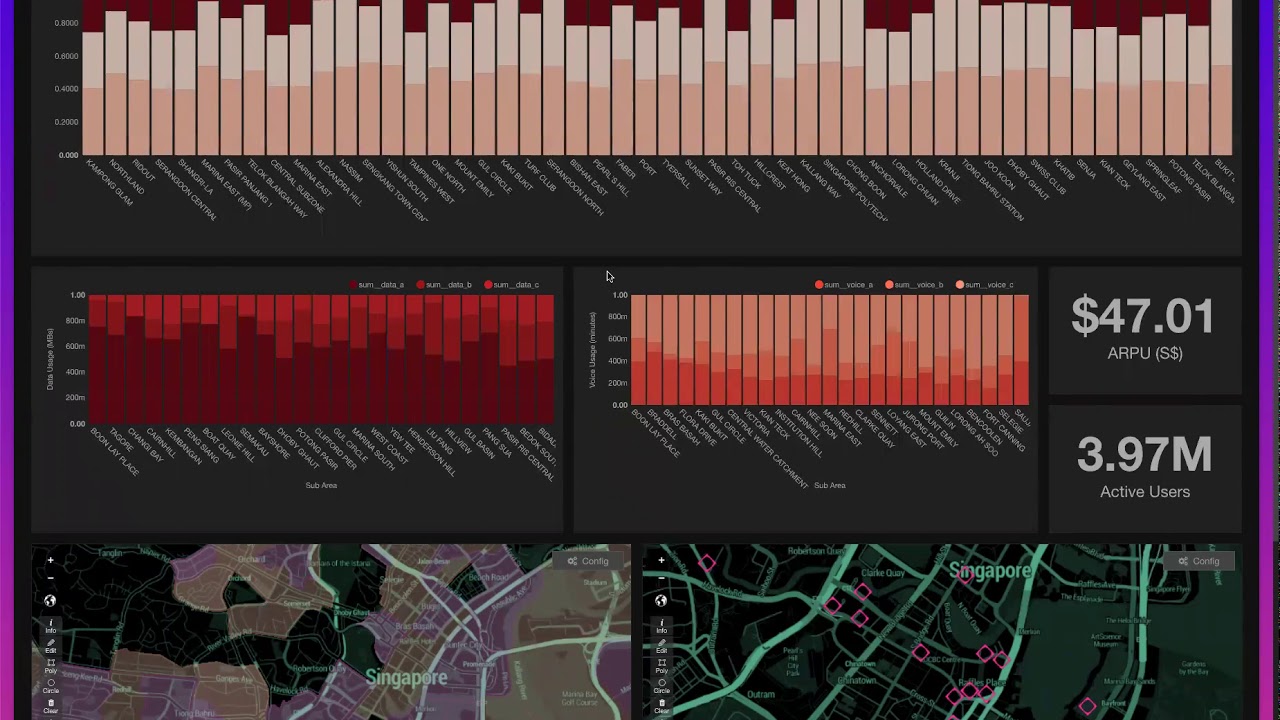Select the Info tool on the left map
Image resolution: width=1280 pixels, height=720 pixels.
[50, 628]
